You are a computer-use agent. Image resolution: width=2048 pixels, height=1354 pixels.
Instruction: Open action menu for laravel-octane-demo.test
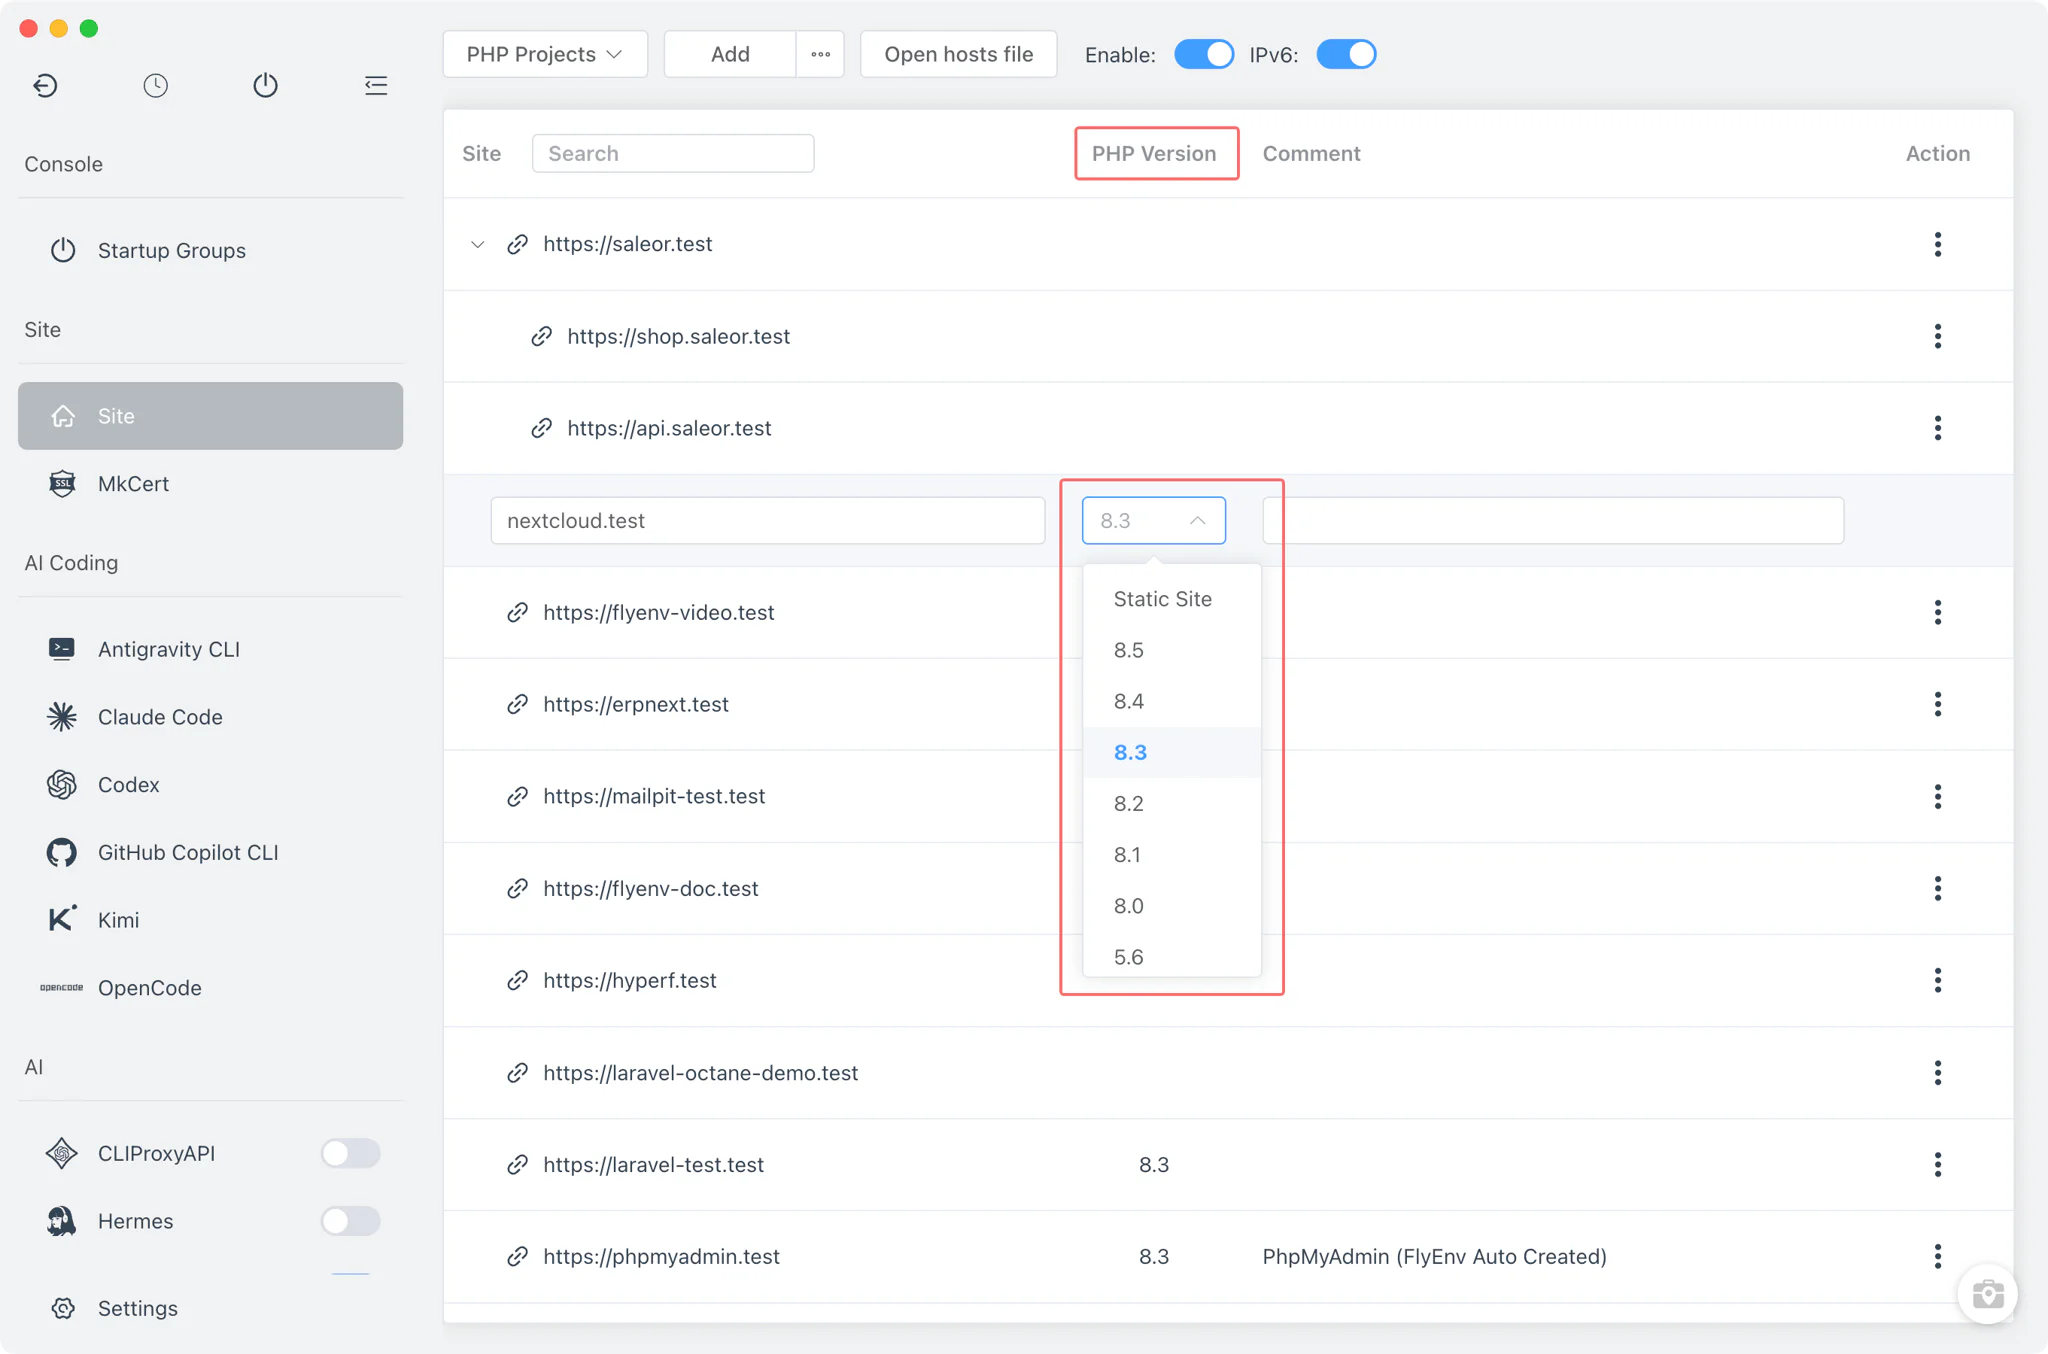point(1937,1073)
